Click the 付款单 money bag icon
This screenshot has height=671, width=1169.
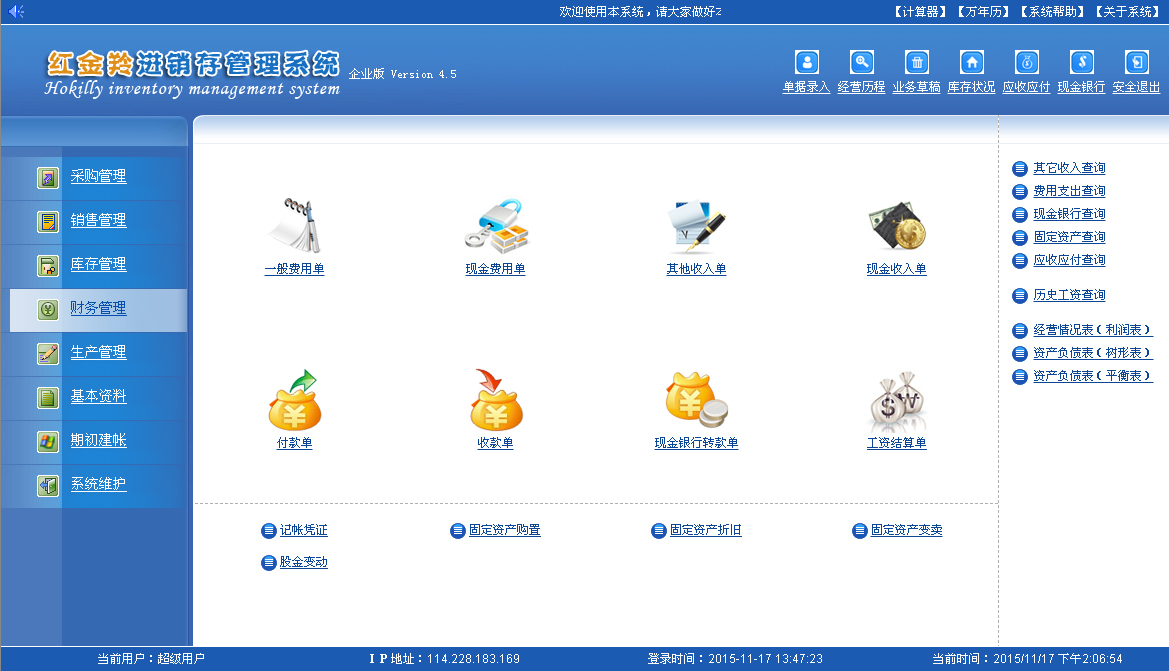(294, 400)
